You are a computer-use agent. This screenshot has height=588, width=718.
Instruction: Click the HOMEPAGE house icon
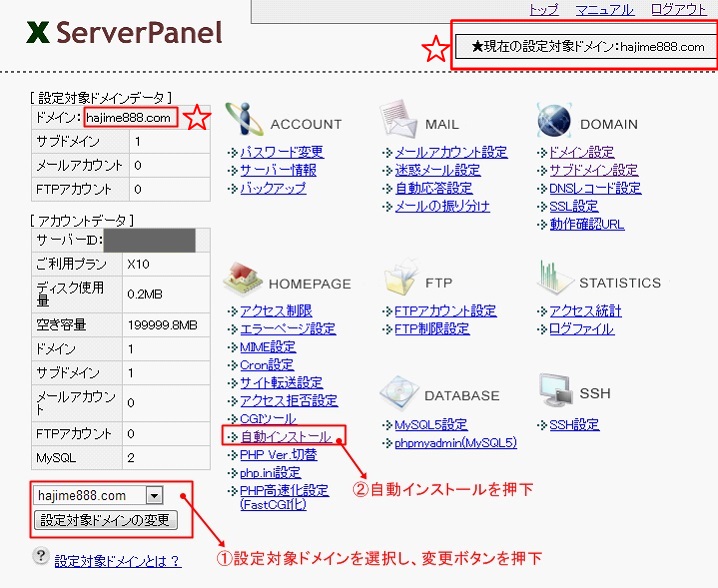(x=242, y=279)
